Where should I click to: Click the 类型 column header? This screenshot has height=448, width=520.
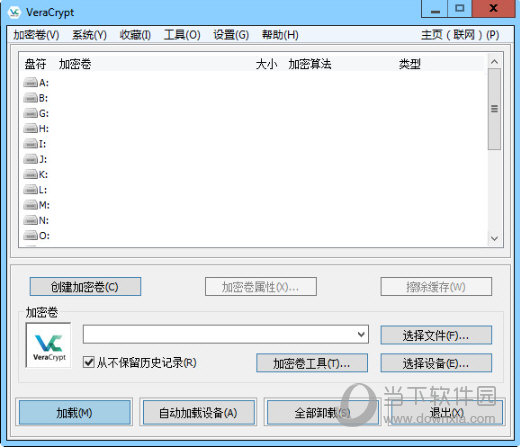(x=410, y=64)
